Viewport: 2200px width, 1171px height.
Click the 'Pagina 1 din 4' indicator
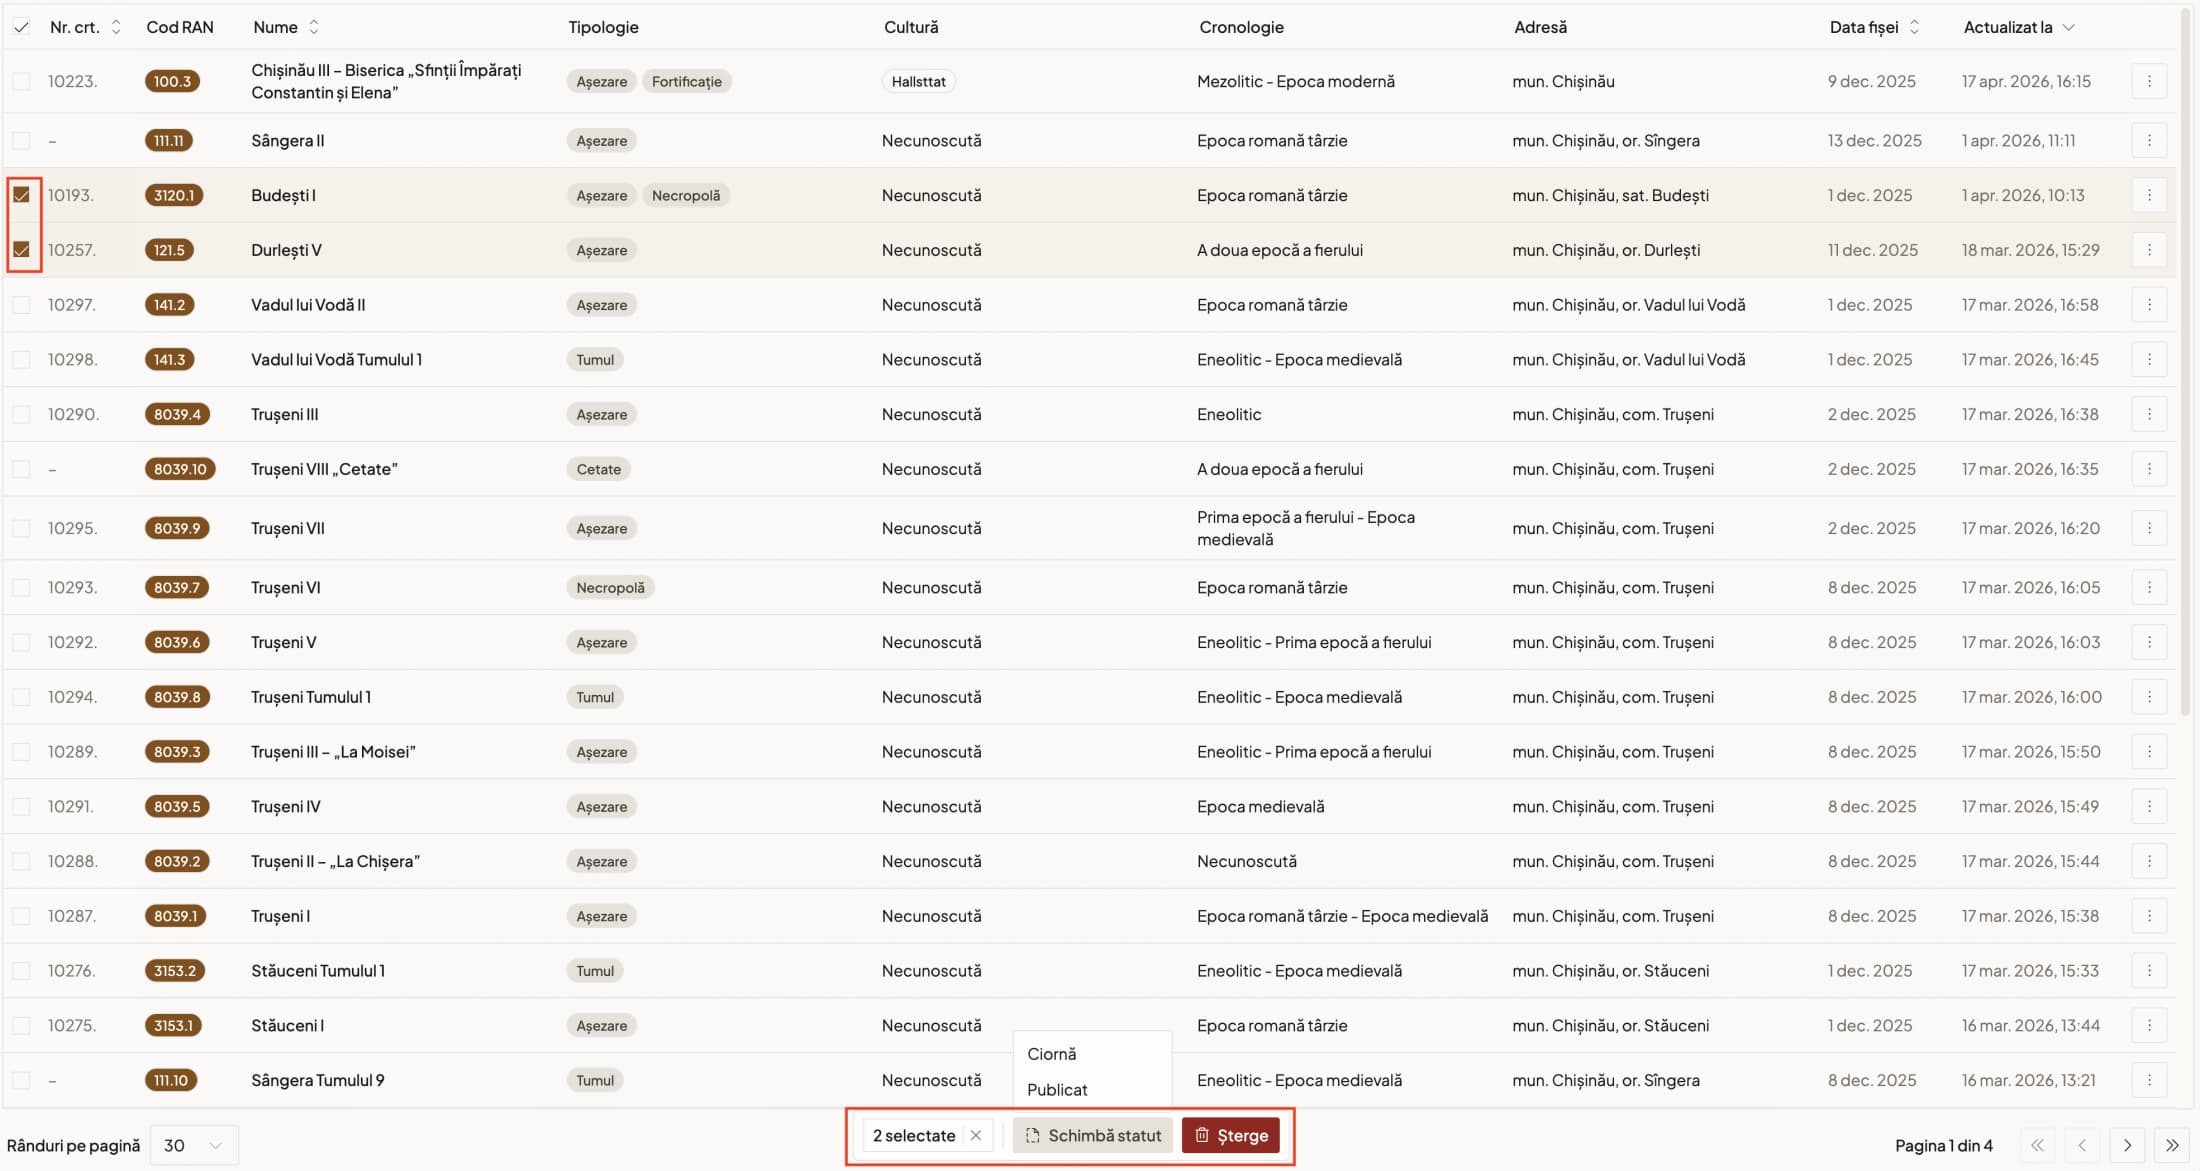(1943, 1145)
